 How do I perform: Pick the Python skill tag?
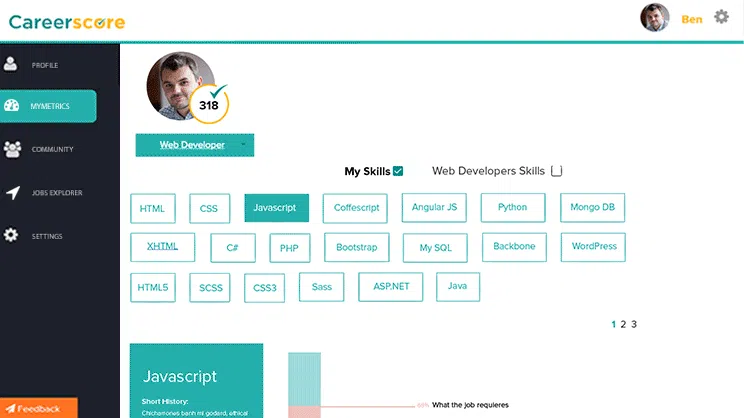pyautogui.click(x=513, y=207)
